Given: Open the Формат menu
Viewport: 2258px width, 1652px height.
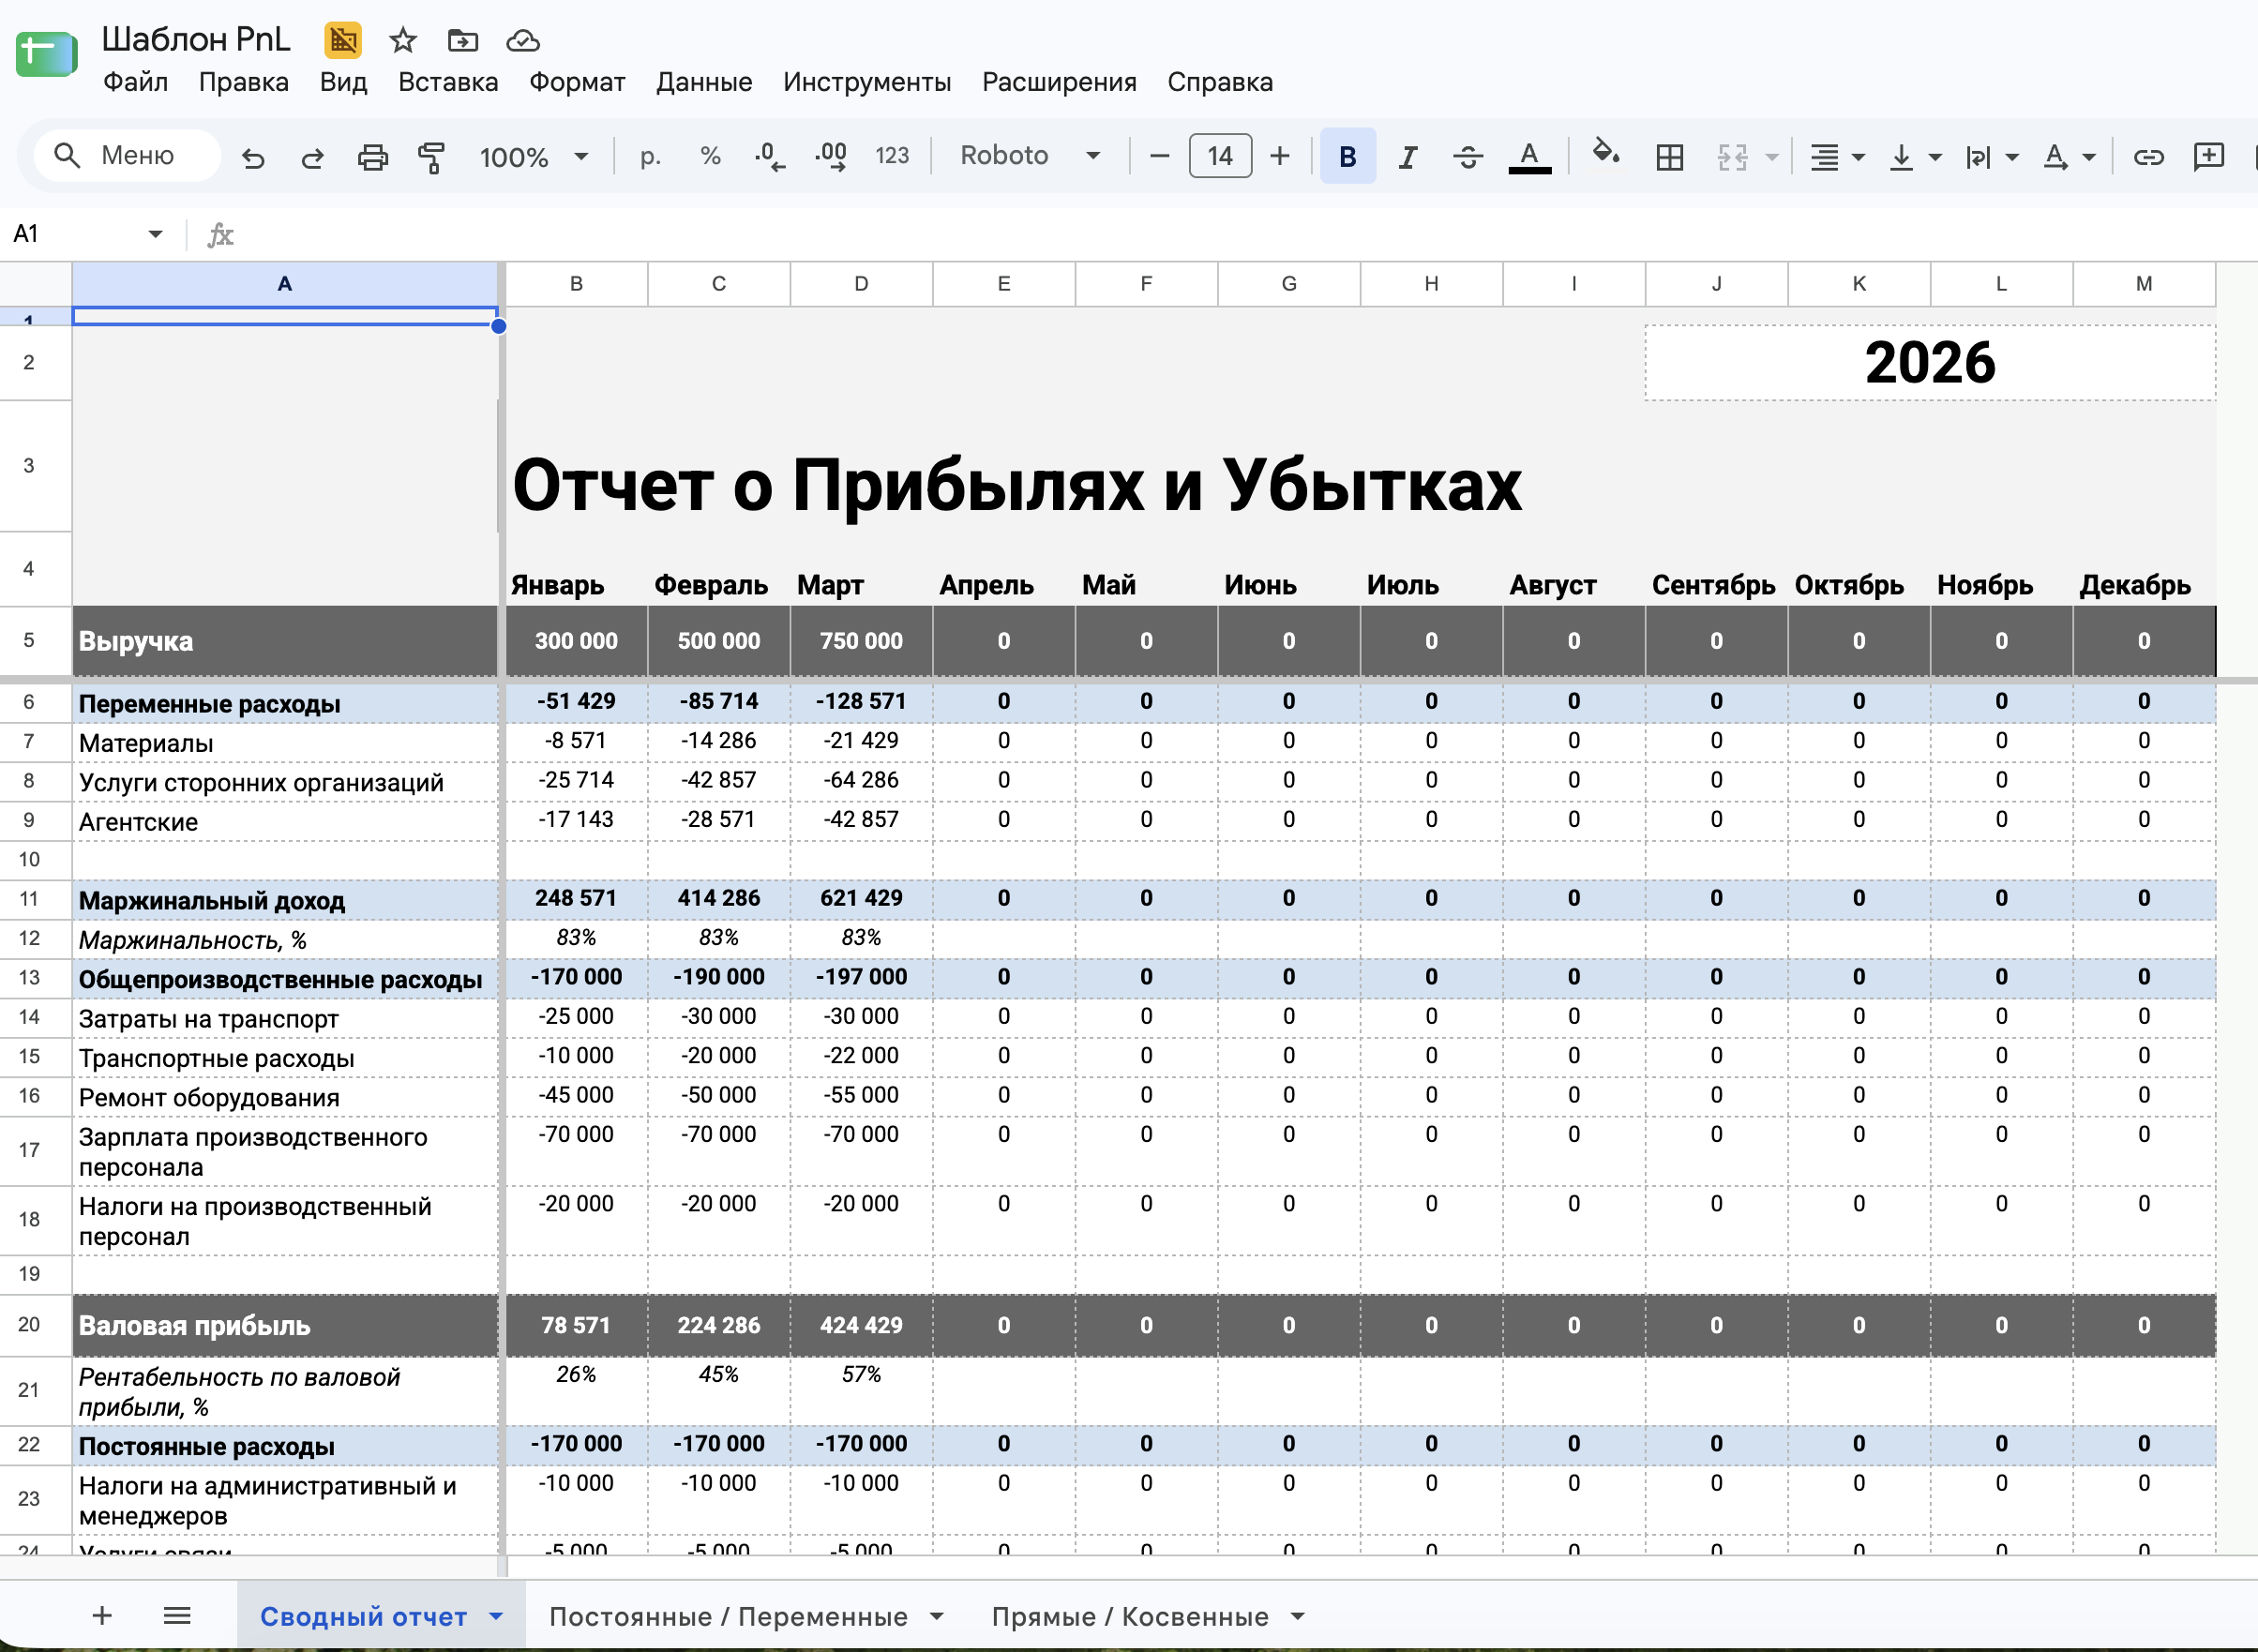Looking at the screenshot, I should [x=577, y=82].
